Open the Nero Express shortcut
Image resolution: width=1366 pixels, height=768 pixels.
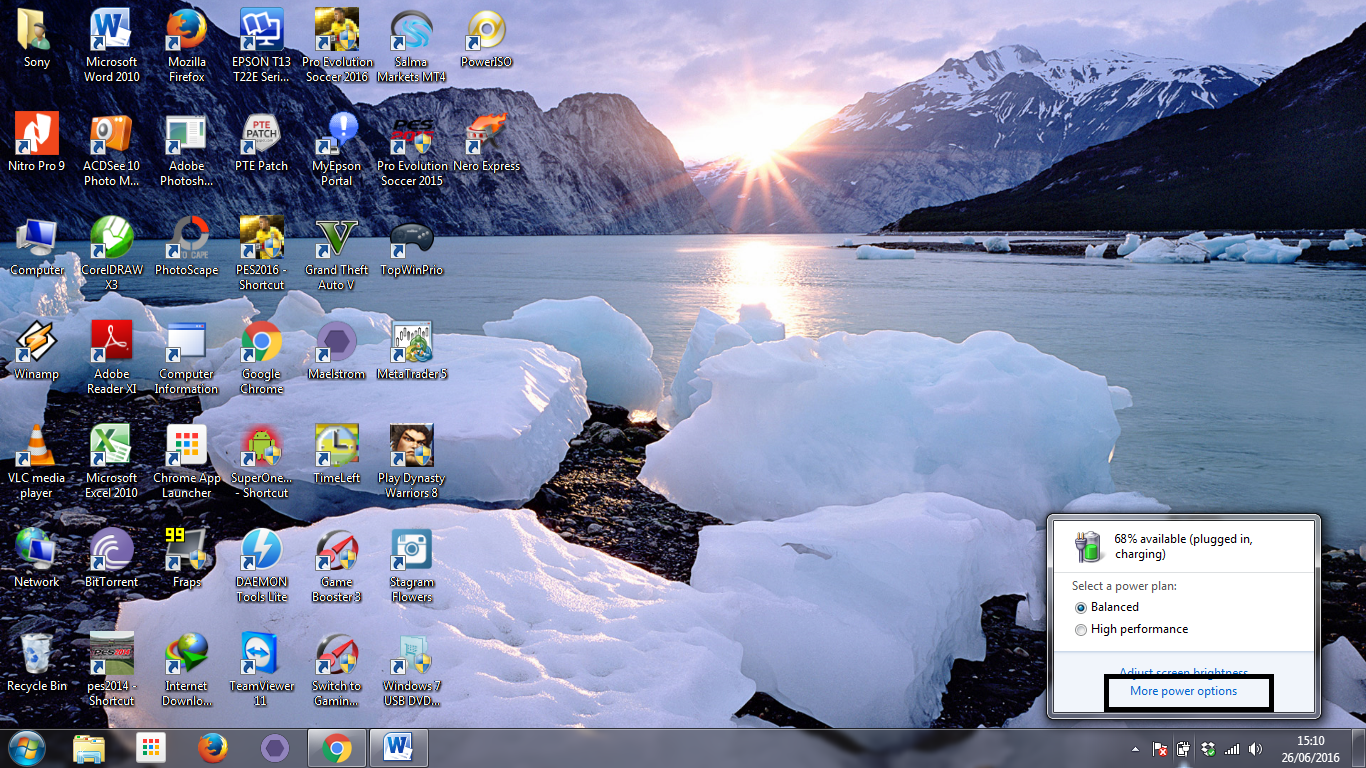(486, 143)
